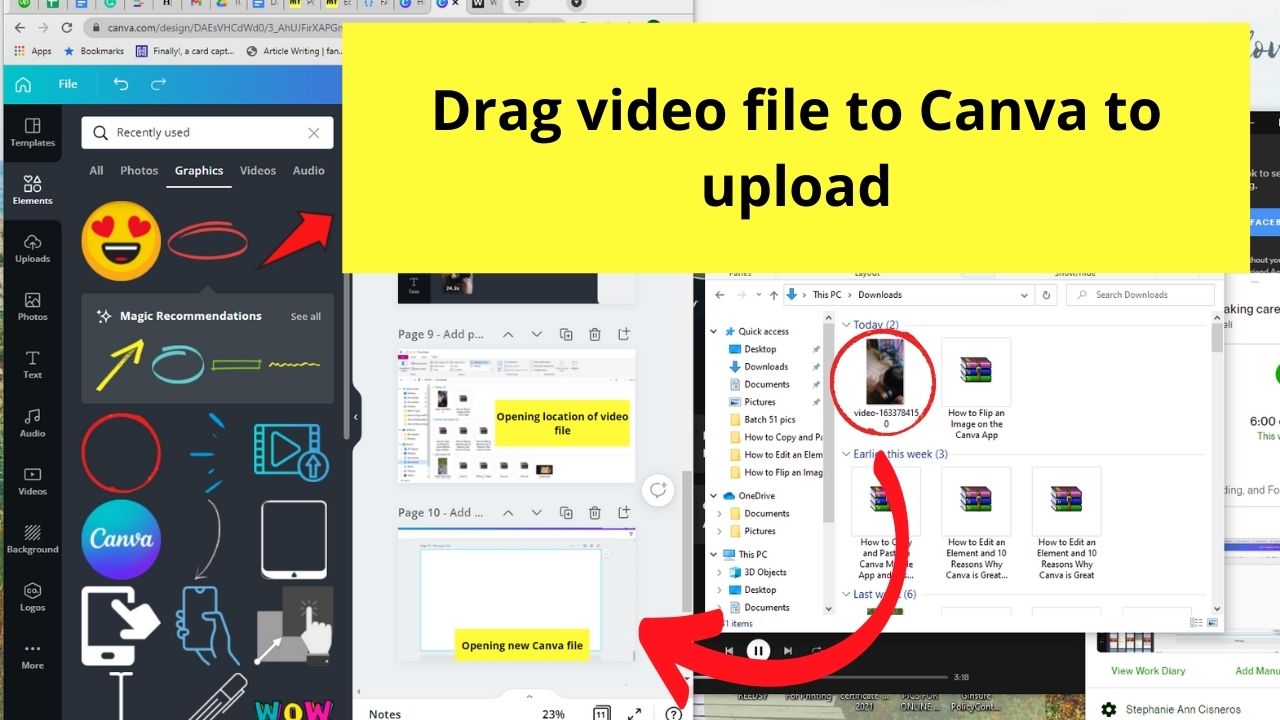Delete Page 10 with the trash icon
1280x720 pixels.
tap(595, 512)
